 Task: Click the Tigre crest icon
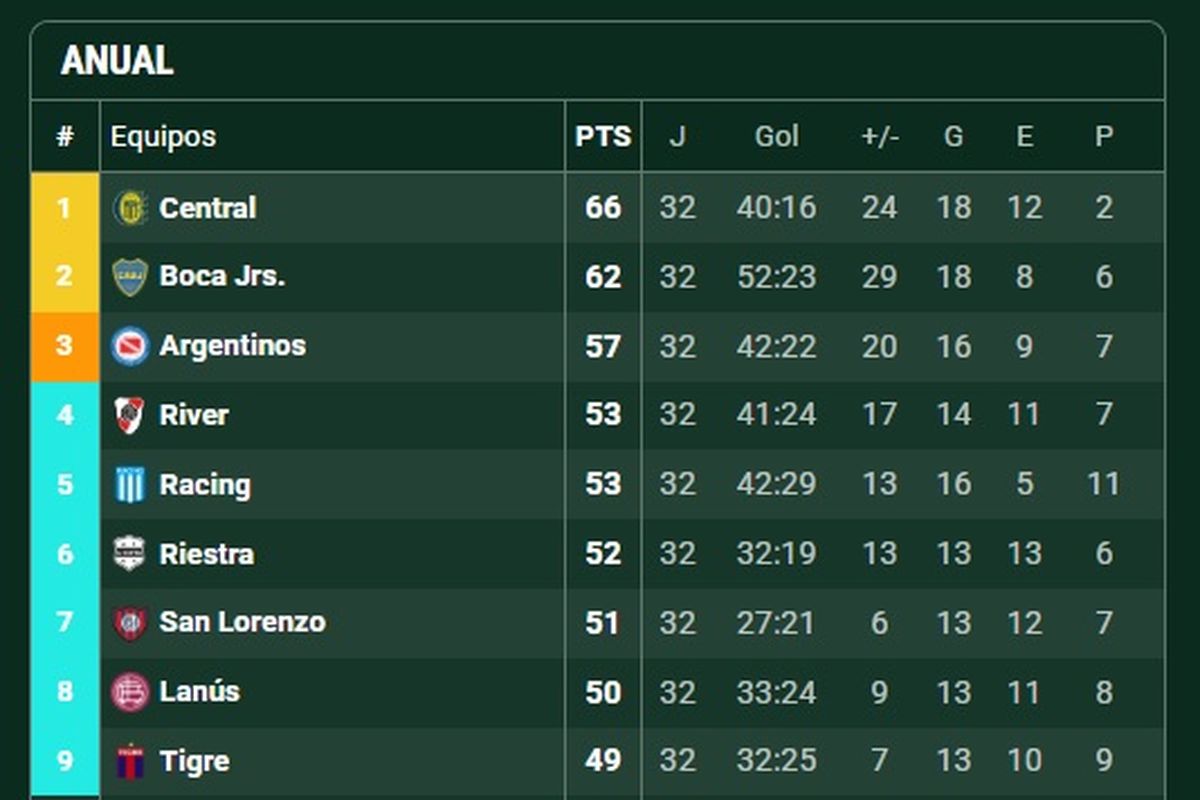[x=131, y=760]
